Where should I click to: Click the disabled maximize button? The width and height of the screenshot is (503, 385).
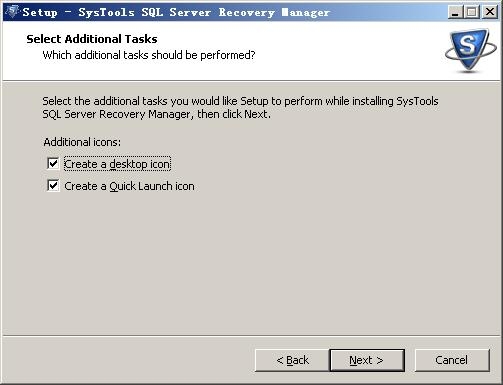(x=472, y=12)
